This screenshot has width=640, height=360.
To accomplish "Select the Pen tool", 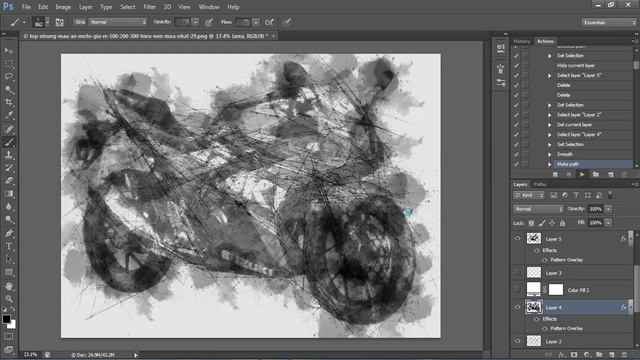I will [9, 233].
